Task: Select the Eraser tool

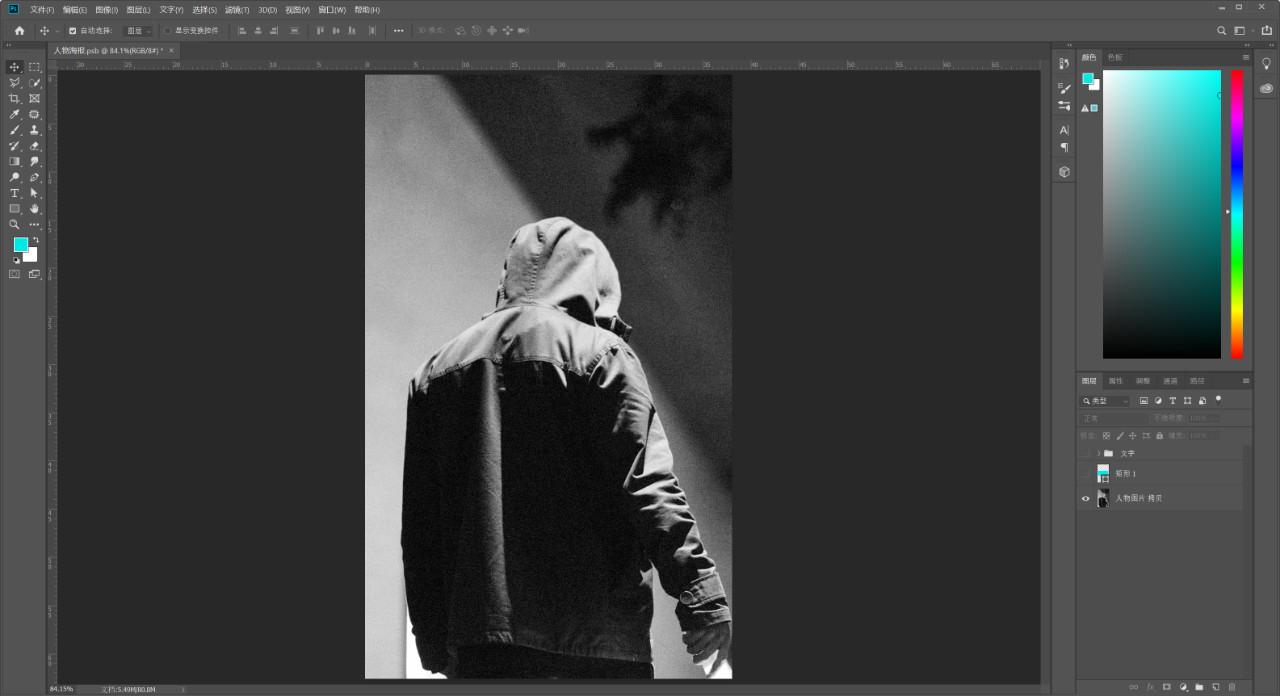Action: (34, 146)
